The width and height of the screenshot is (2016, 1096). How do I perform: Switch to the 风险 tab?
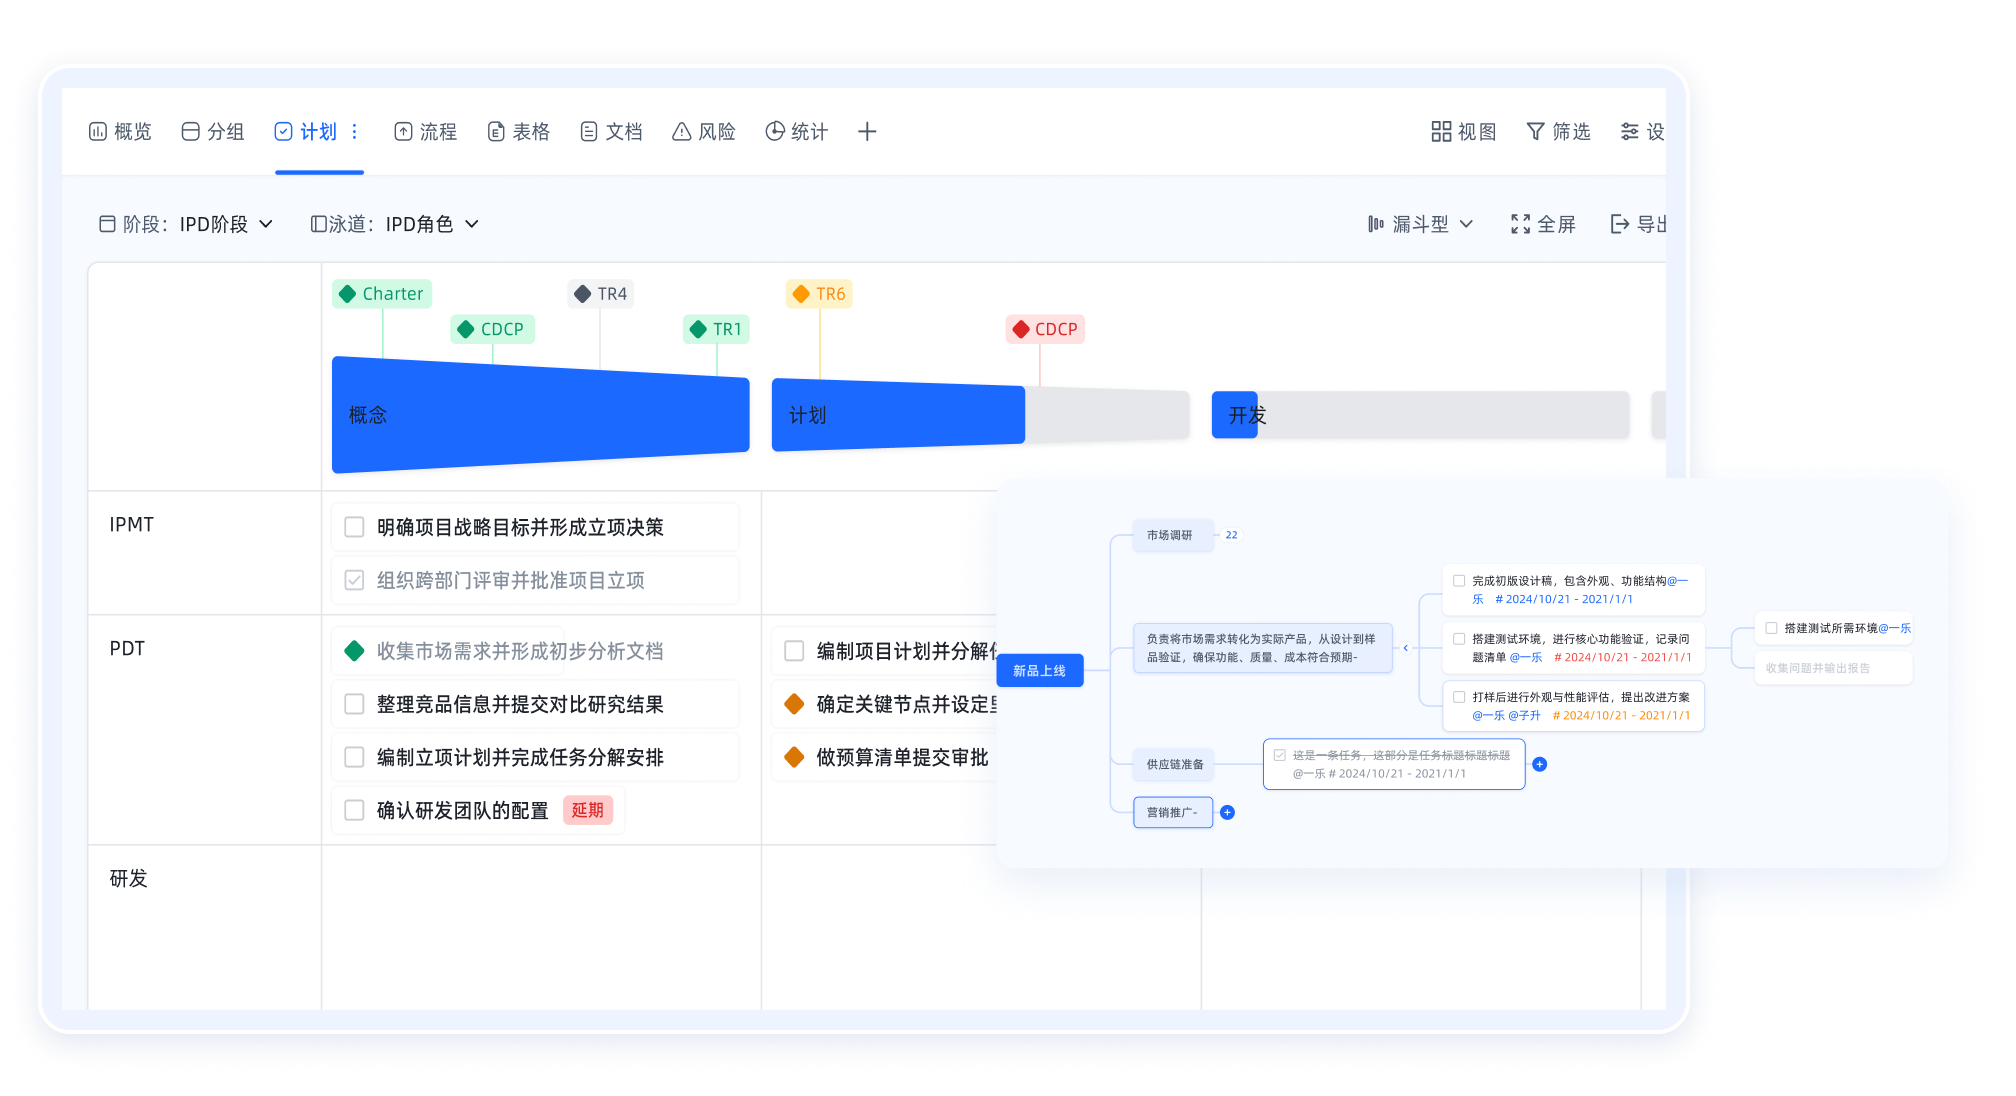coord(704,132)
